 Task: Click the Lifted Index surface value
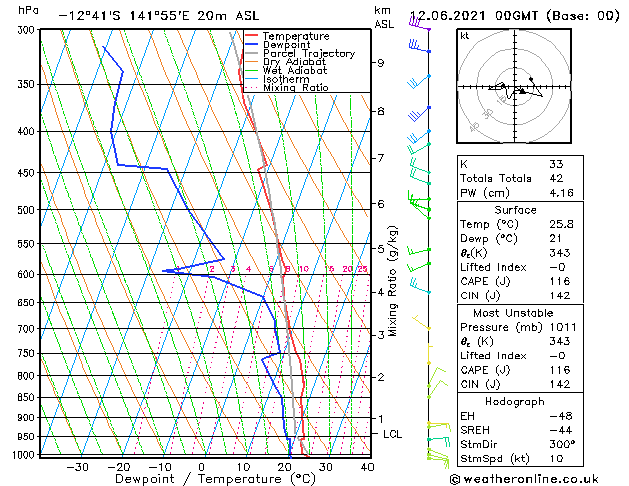557,267
